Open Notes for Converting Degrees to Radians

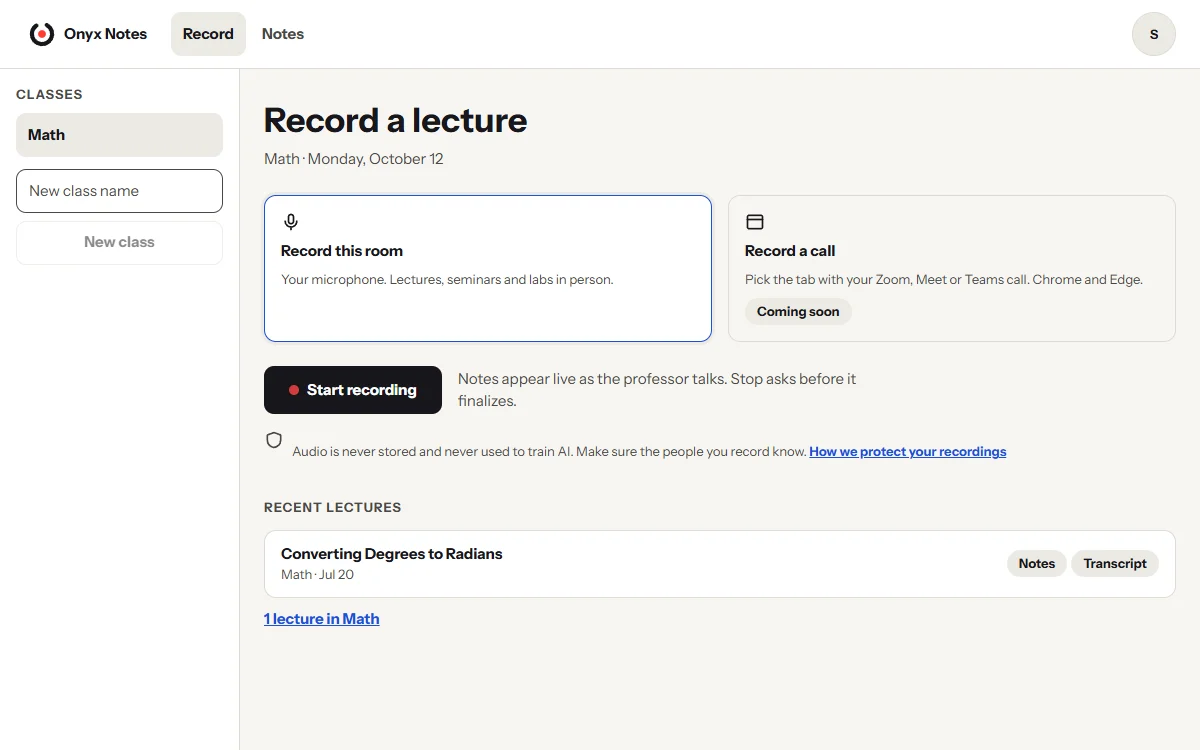click(x=1037, y=564)
